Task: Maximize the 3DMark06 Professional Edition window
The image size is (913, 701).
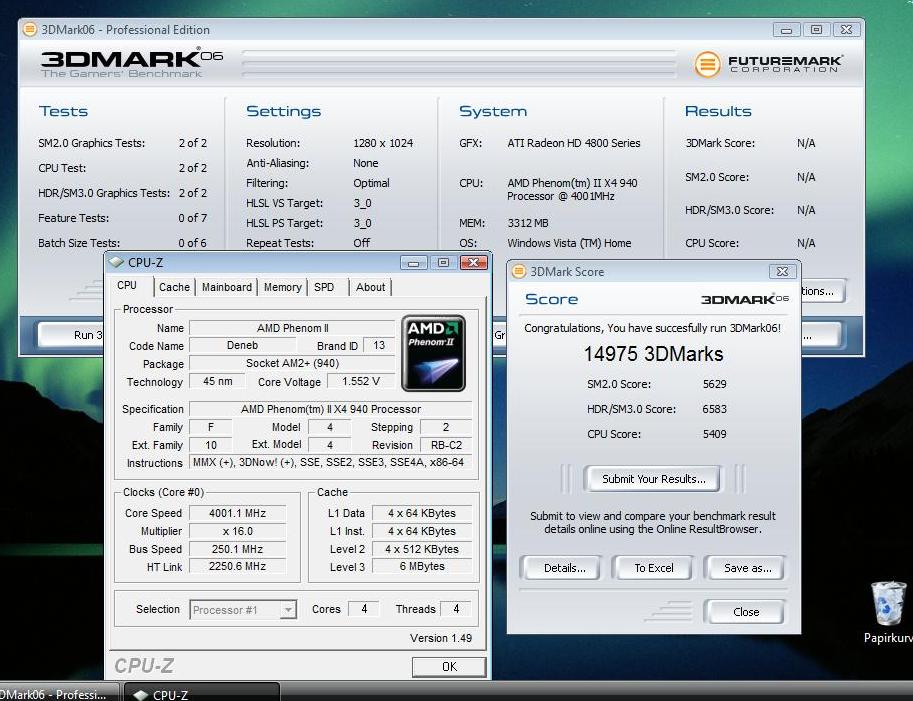Action: (816, 29)
